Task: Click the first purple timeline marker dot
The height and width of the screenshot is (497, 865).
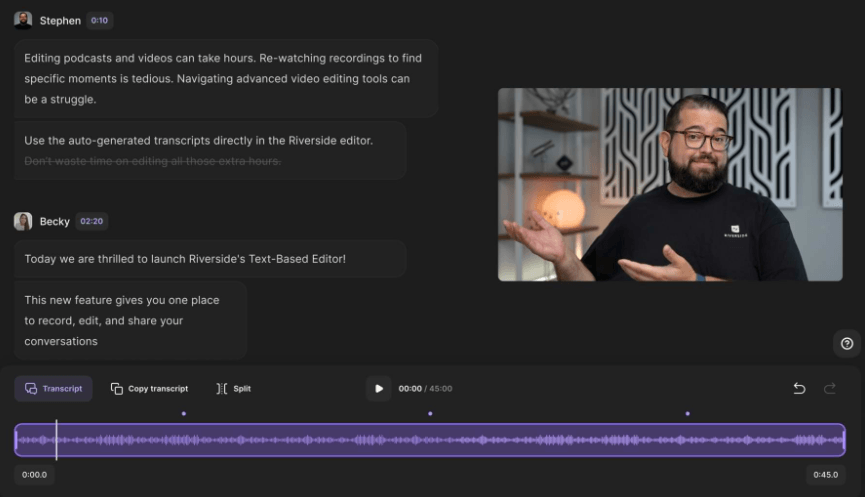Action: click(x=184, y=414)
